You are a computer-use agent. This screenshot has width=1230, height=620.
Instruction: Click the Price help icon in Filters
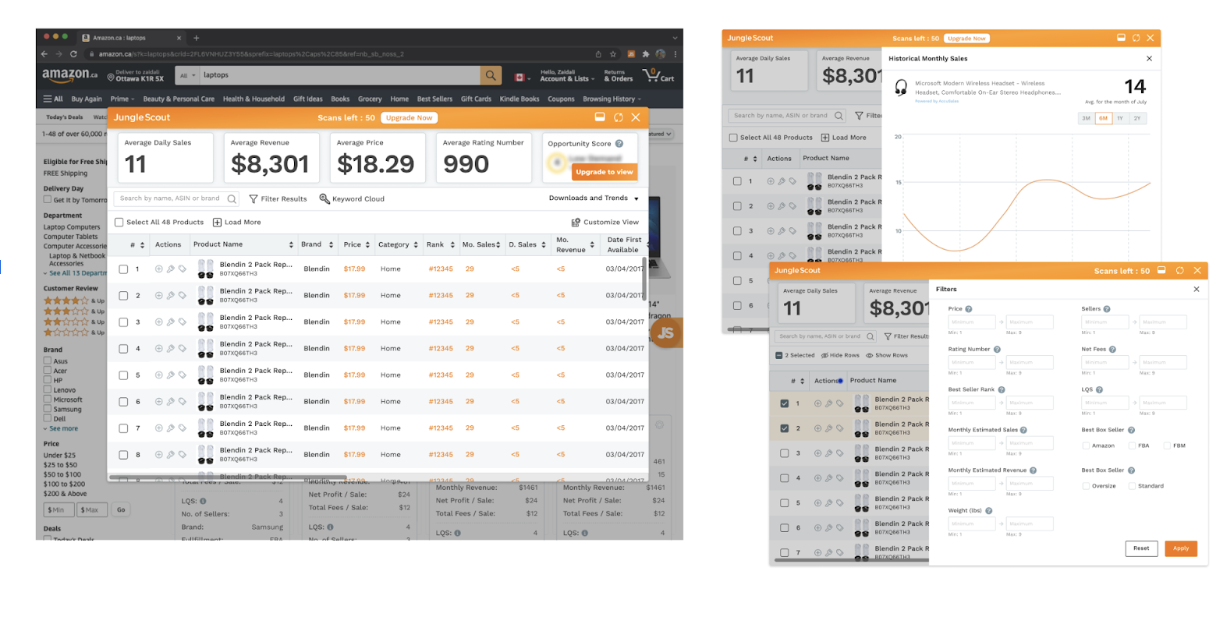tap(969, 309)
